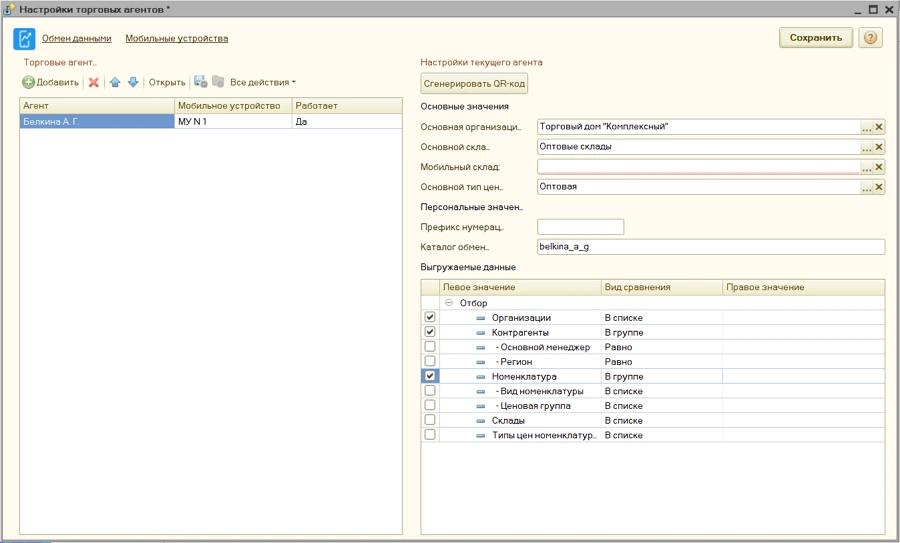Click the Работает column header
The image size is (900, 543).
click(347, 106)
